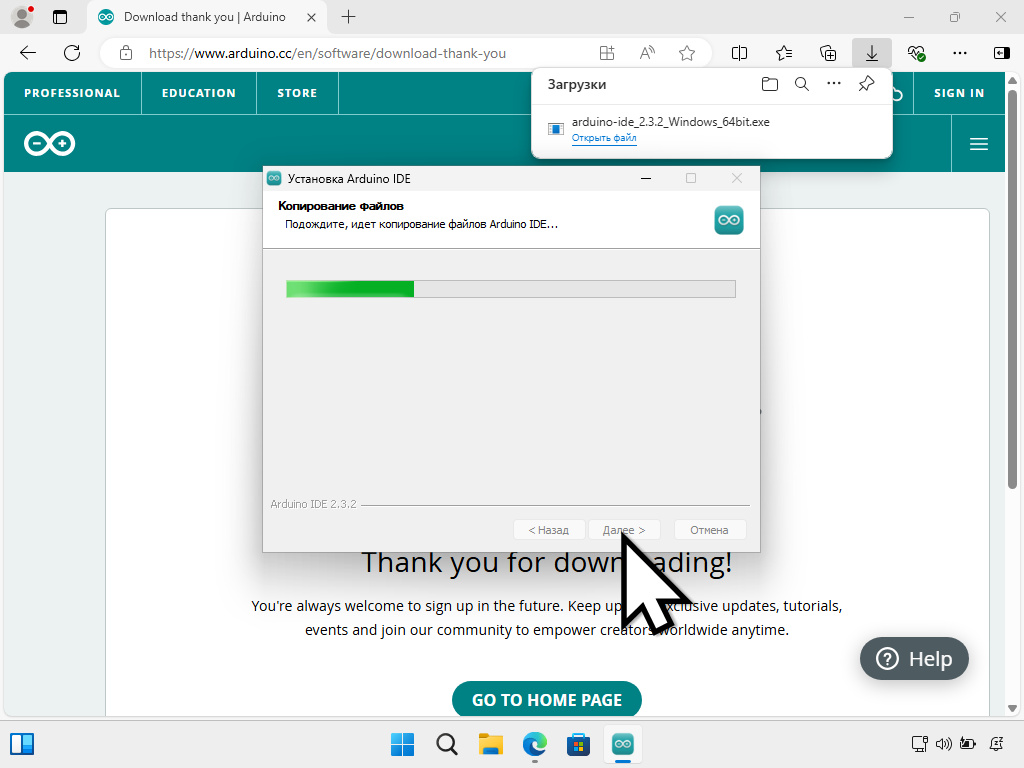The height and width of the screenshot is (768, 1024).
Task: Open the tab actions menu icon
Action: click(60, 17)
